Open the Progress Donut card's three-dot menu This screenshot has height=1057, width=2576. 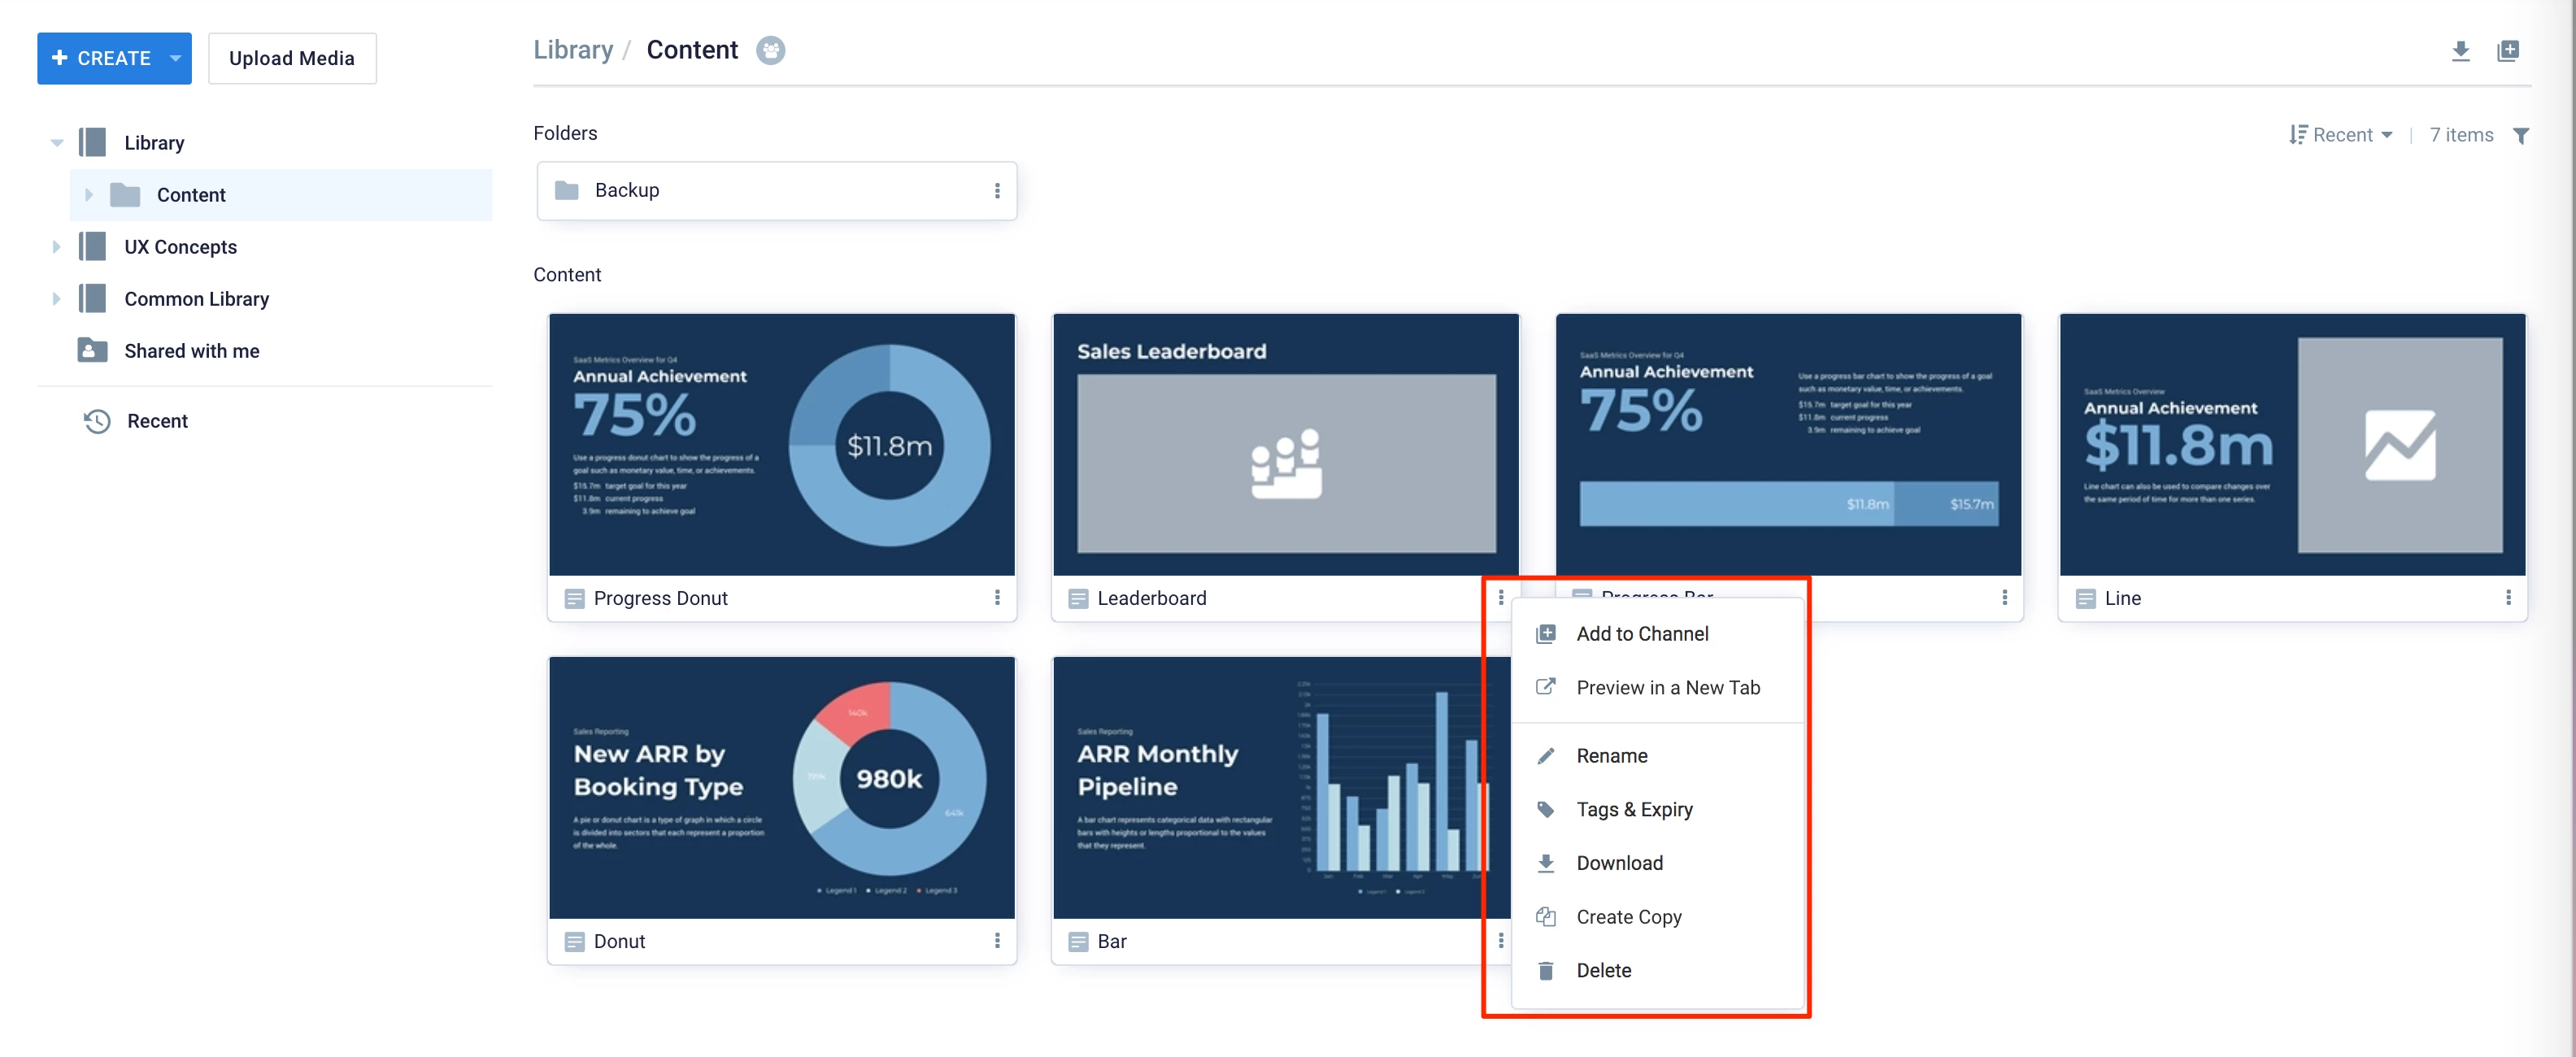pos(996,598)
